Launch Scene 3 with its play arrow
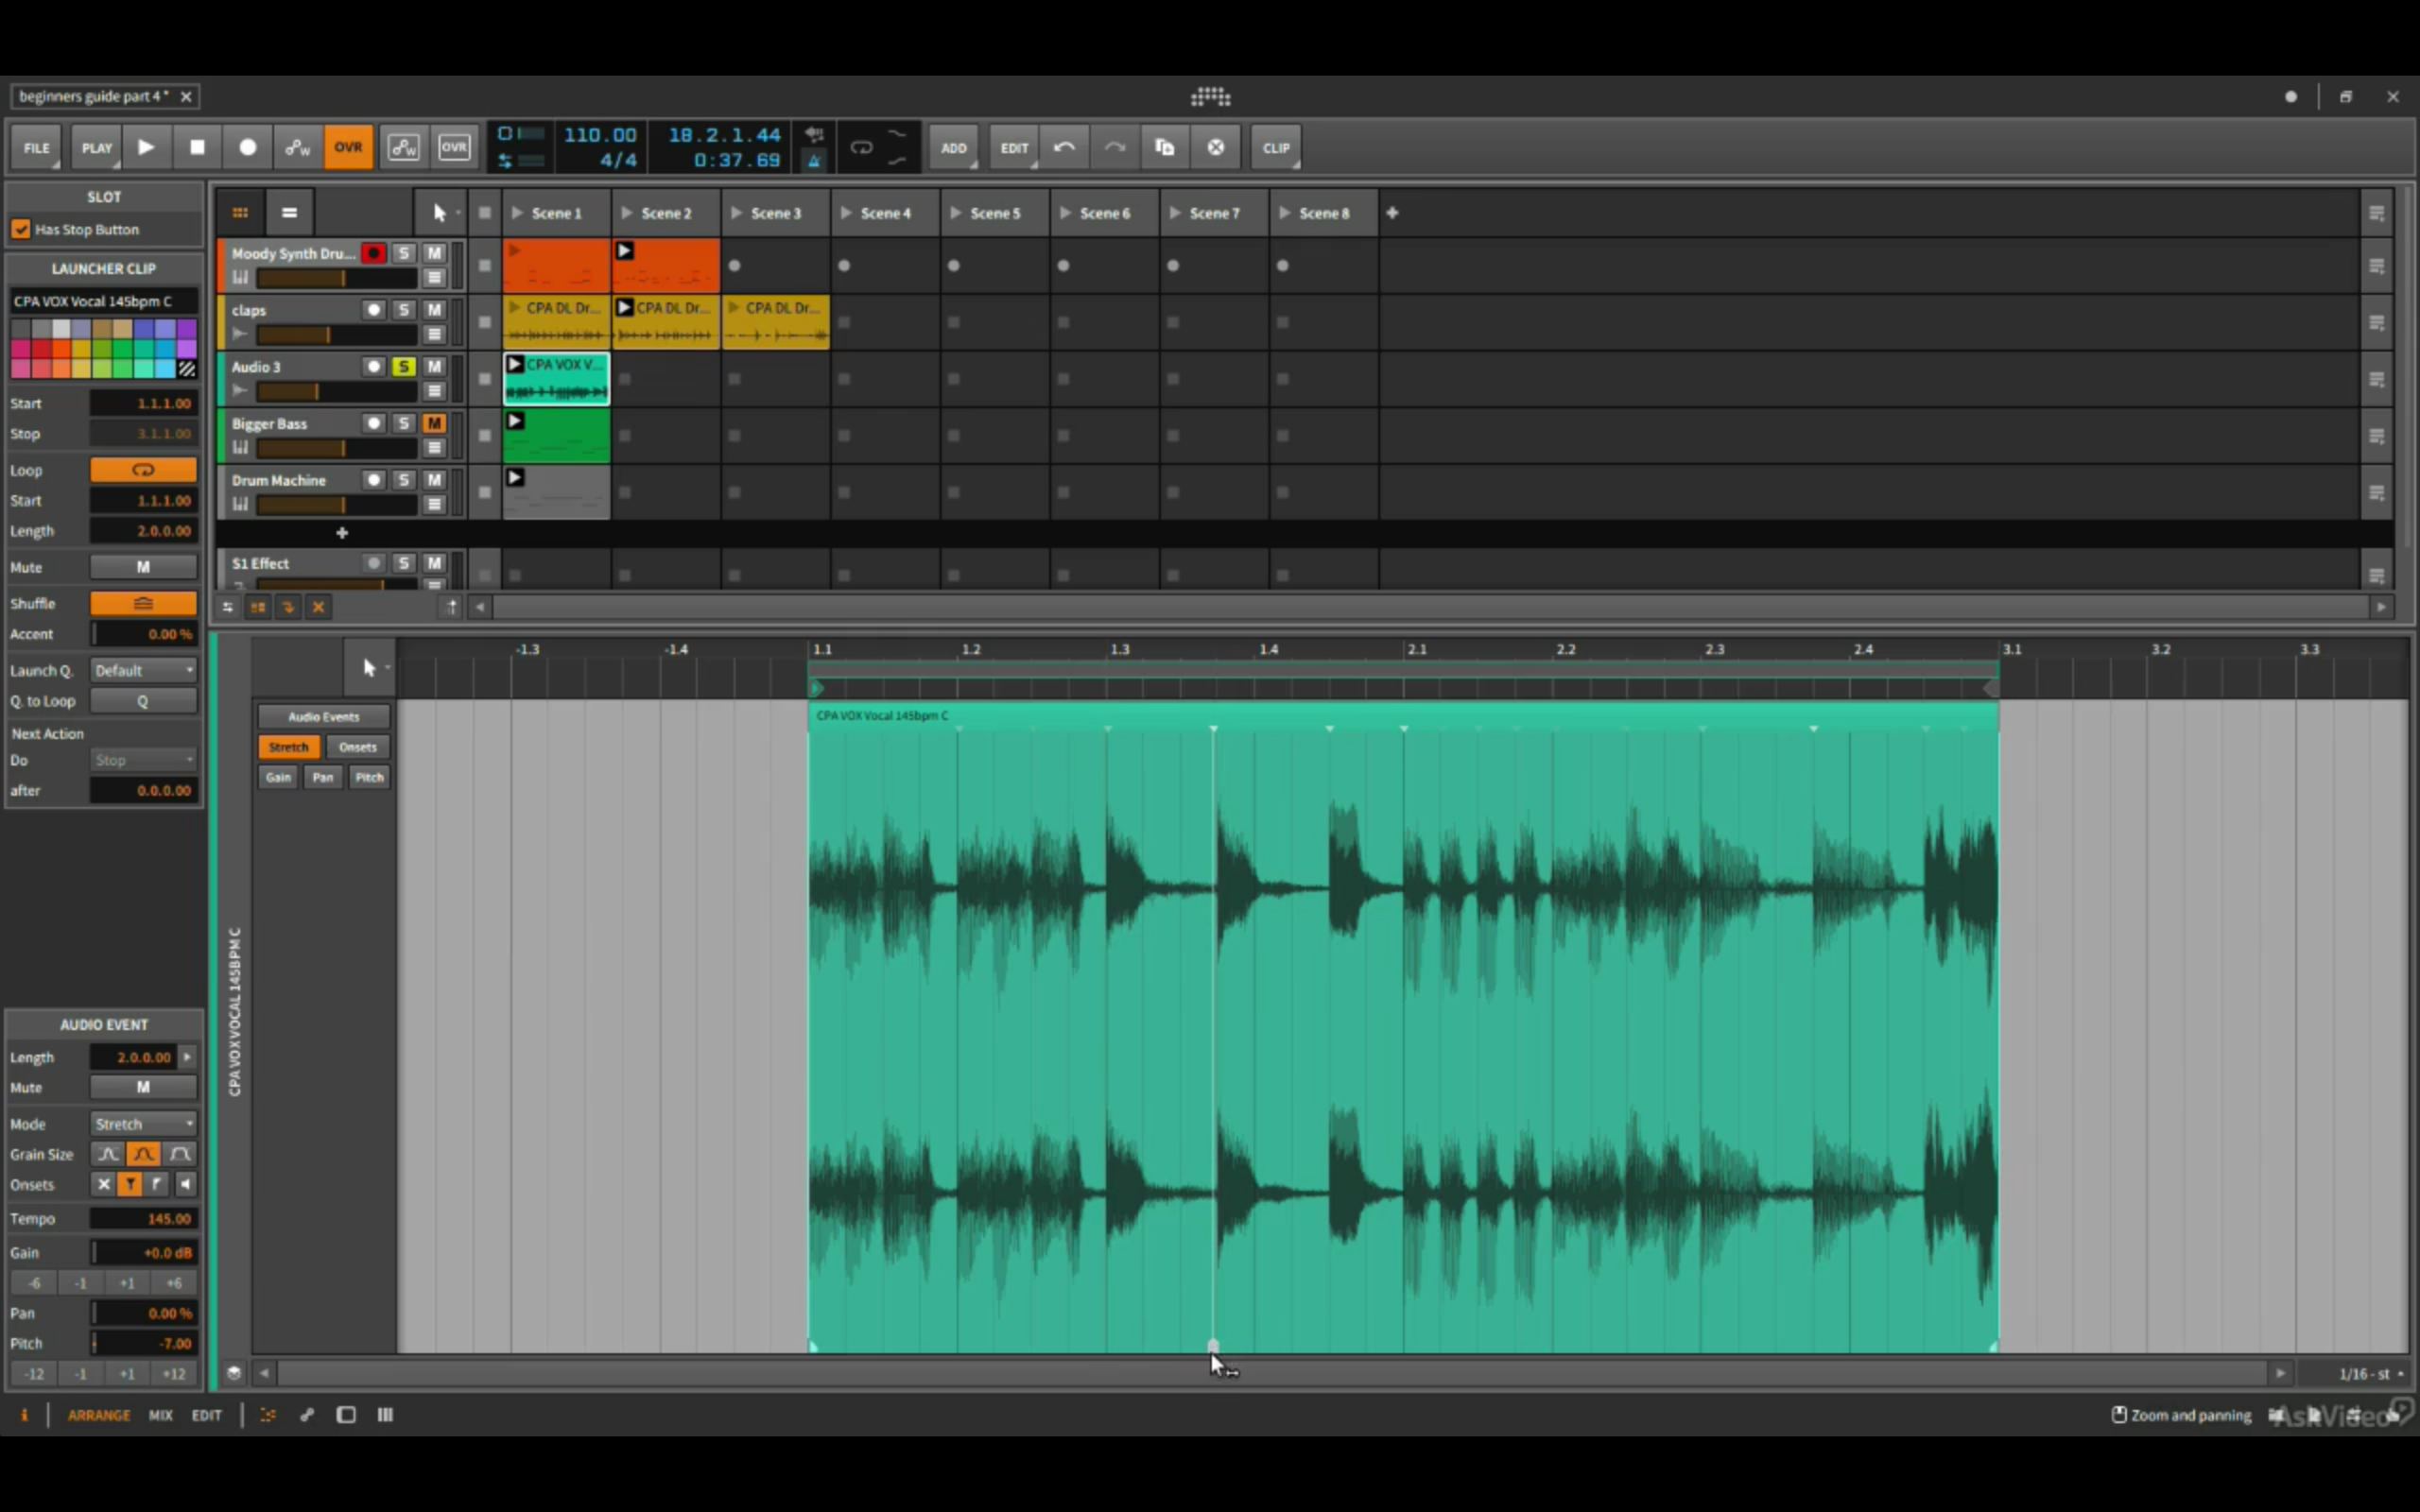The height and width of the screenshot is (1512, 2420). click(x=736, y=212)
